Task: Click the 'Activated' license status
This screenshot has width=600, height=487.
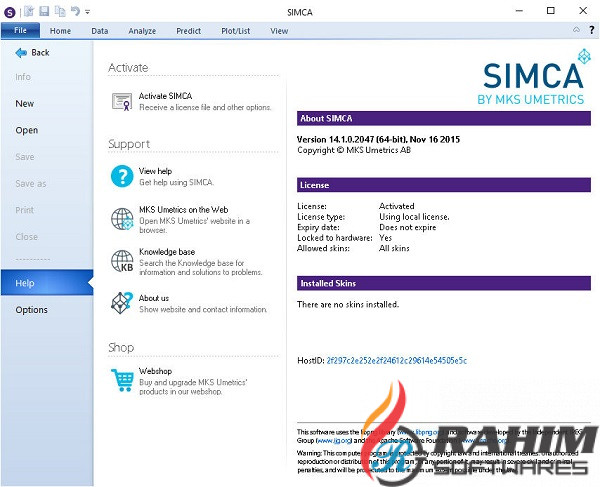Action: coord(396,206)
